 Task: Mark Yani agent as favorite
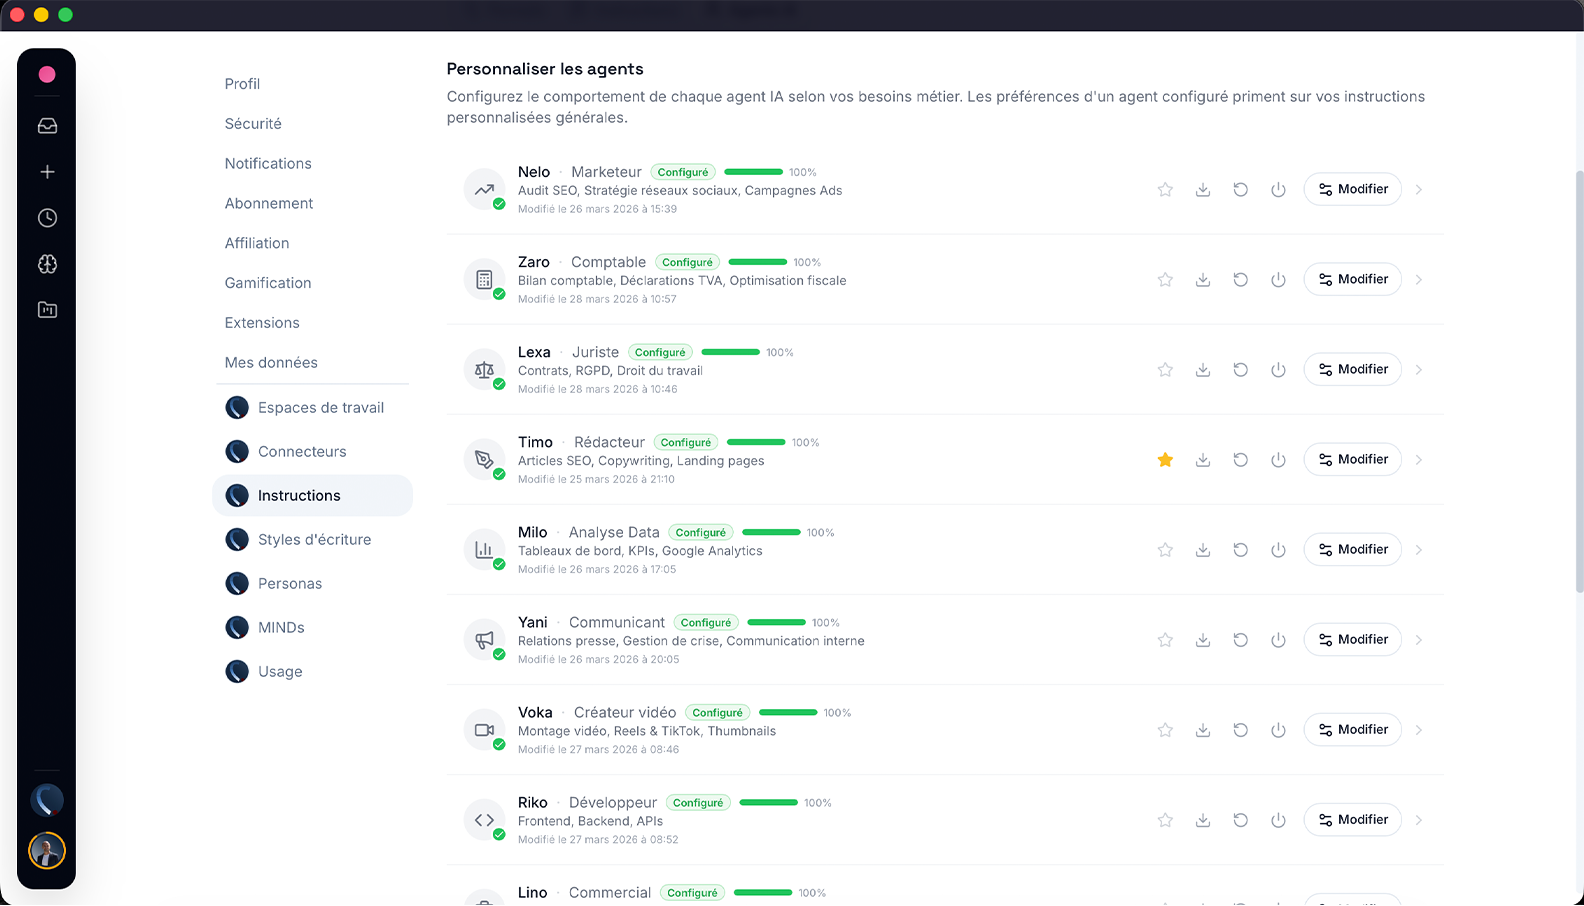tap(1165, 640)
